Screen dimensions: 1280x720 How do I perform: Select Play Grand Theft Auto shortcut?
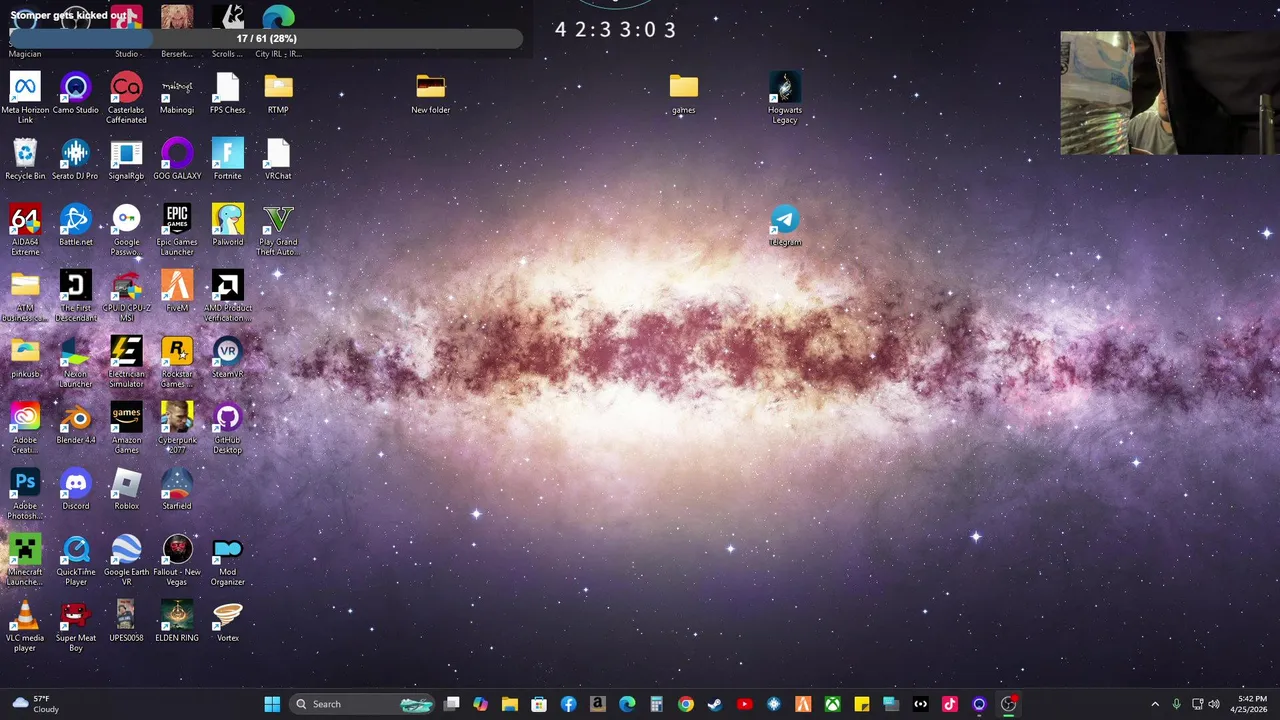(278, 230)
